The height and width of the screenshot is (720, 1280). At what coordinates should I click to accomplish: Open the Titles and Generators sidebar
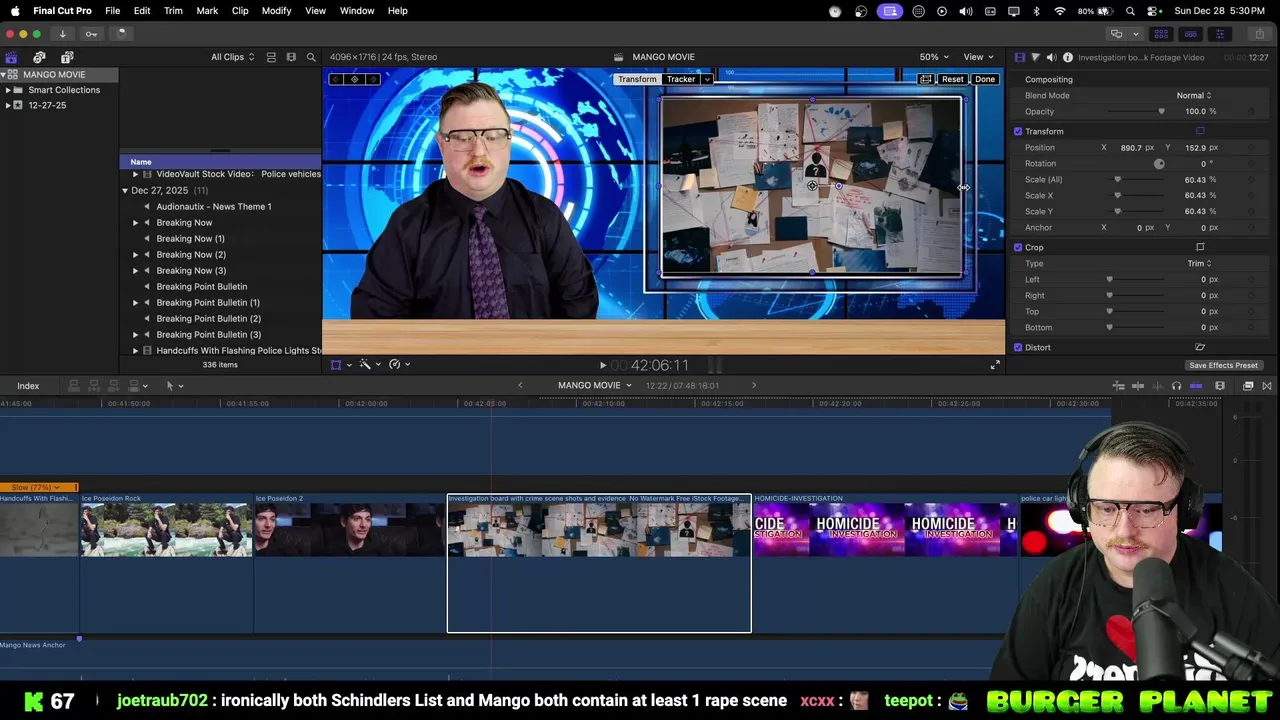click(67, 57)
